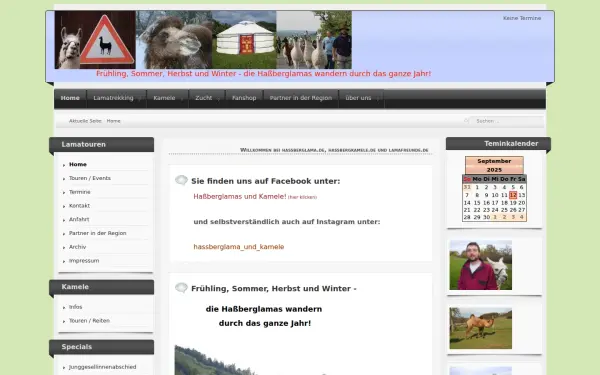Open the Zucht menu
Image resolution: width=600 pixels, height=375 pixels.
click(x=207, y=98)
